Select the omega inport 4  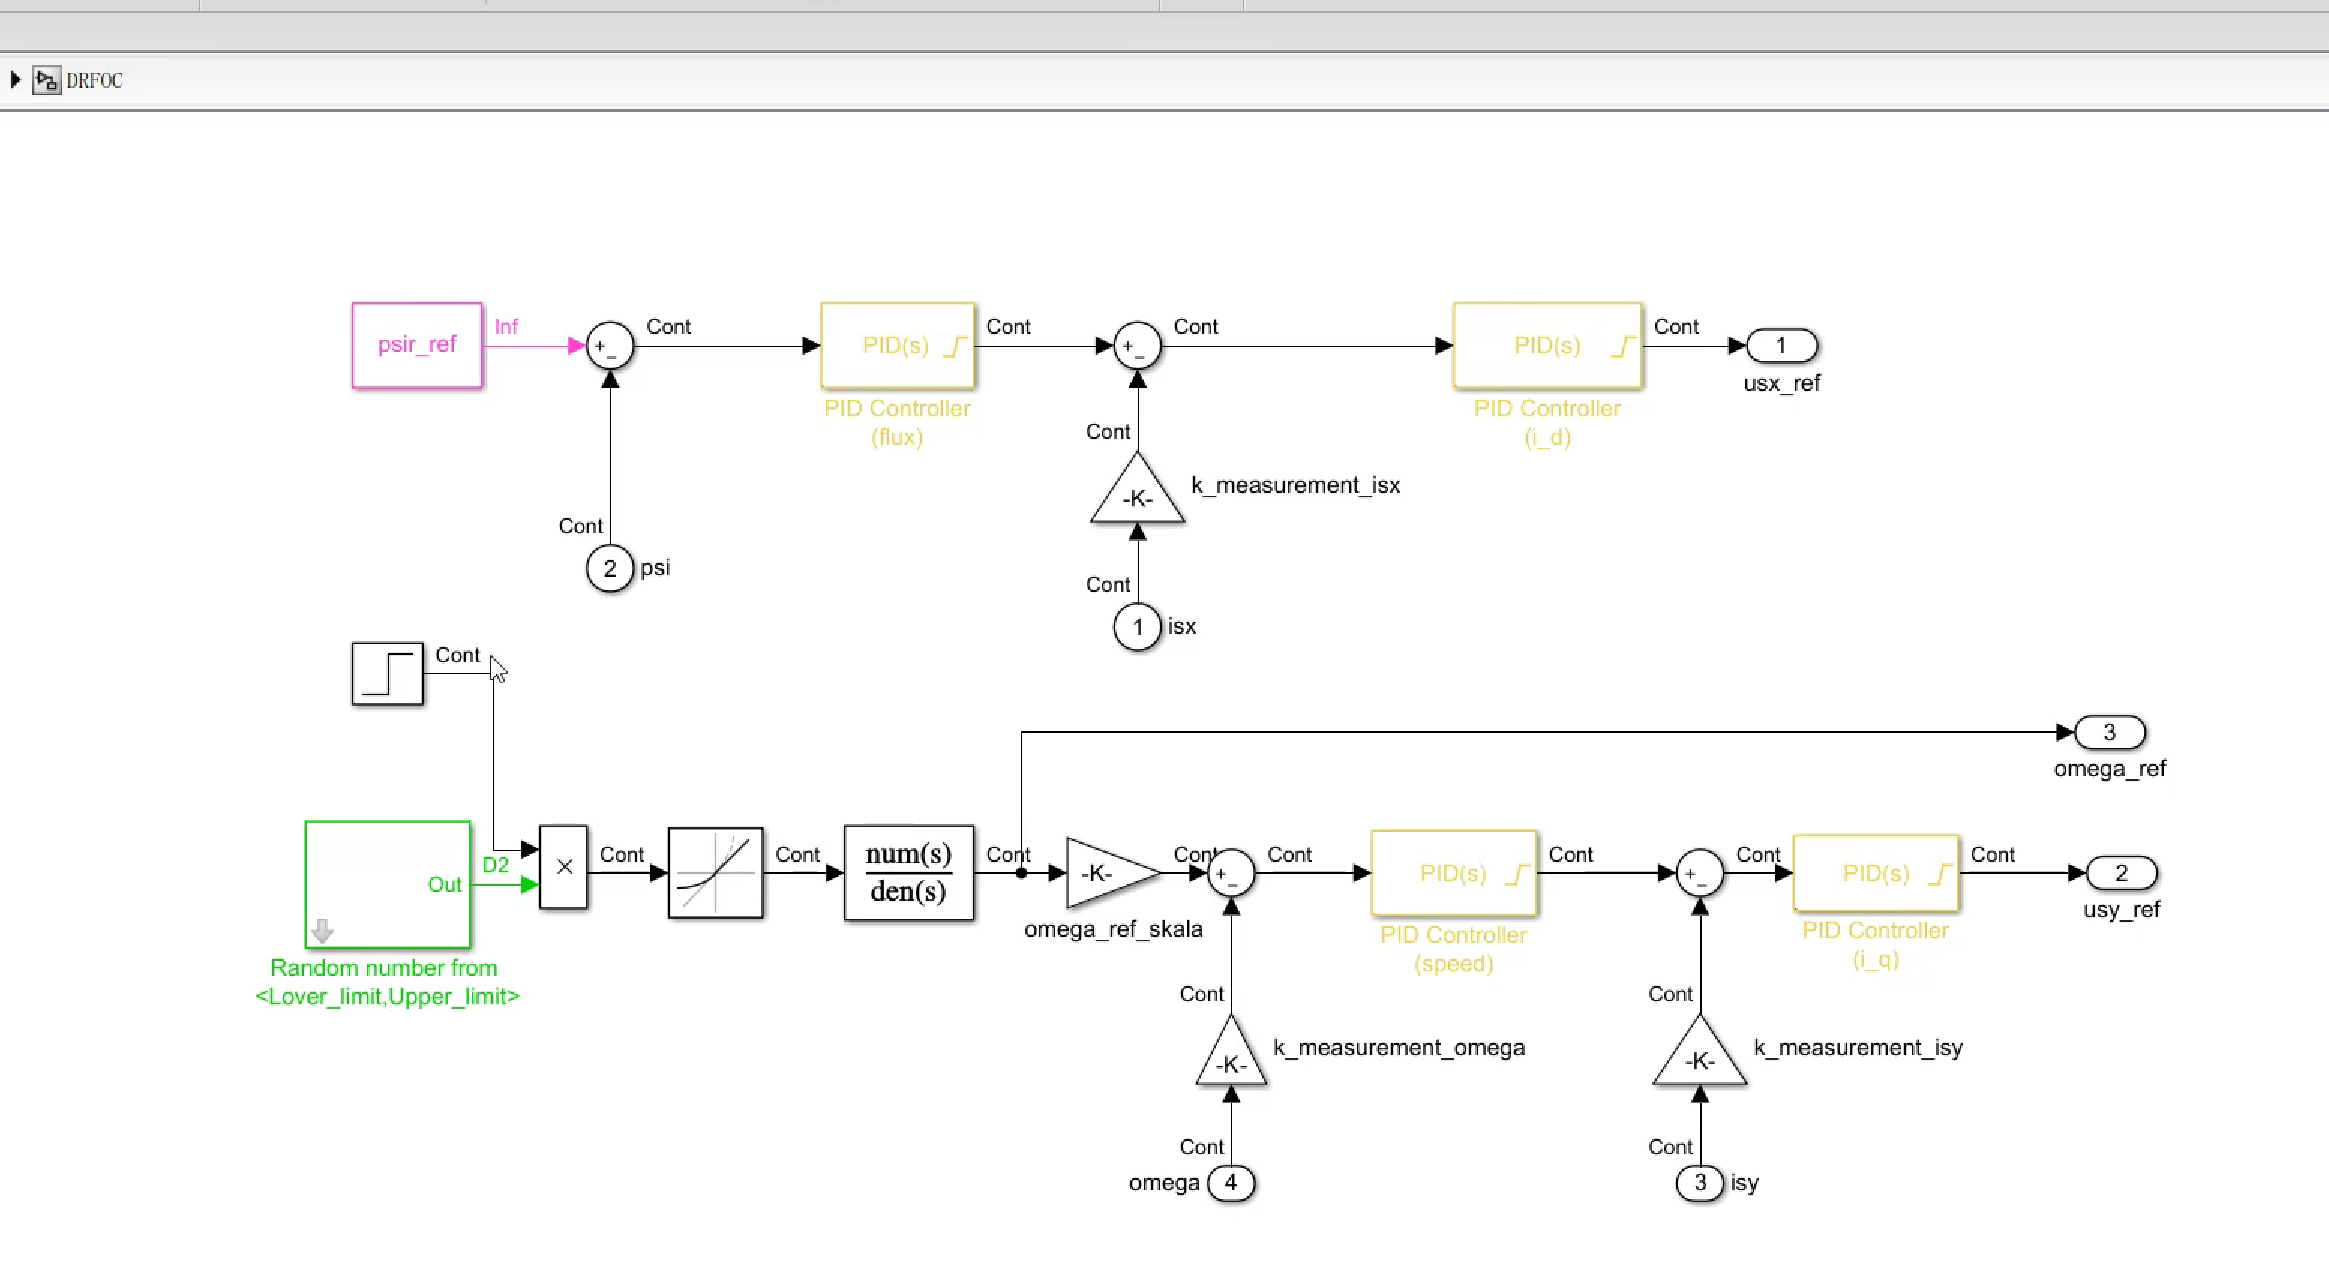pyautogui.click(x=1230, y=1183)
